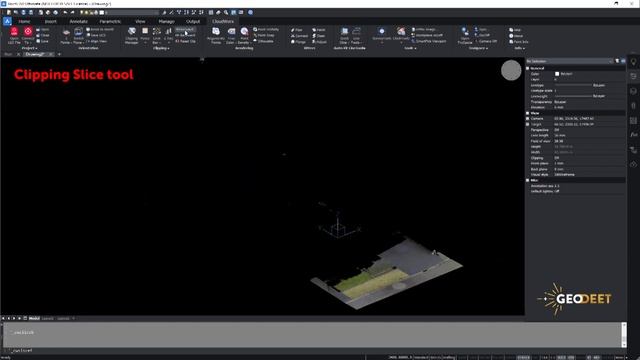Click the Quick Slice icon
Screen dimensions: 640x360
point(344,32)
